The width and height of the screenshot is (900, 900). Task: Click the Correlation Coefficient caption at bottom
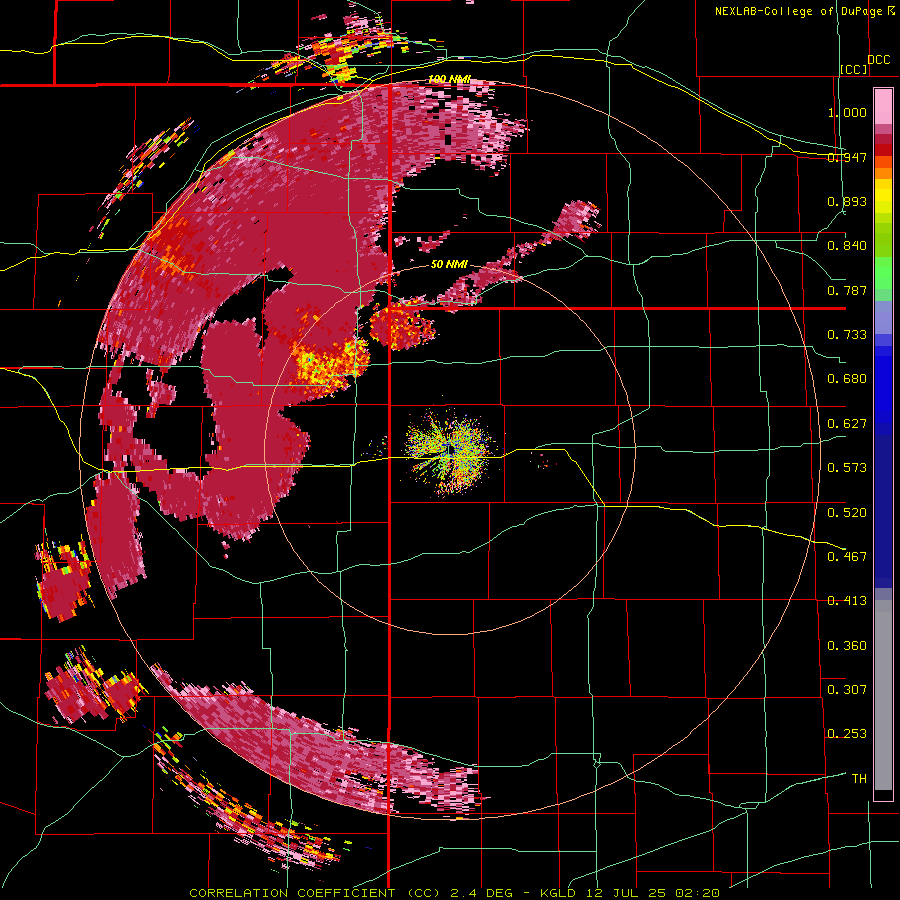pyautogui.click(x=454, y=893)
